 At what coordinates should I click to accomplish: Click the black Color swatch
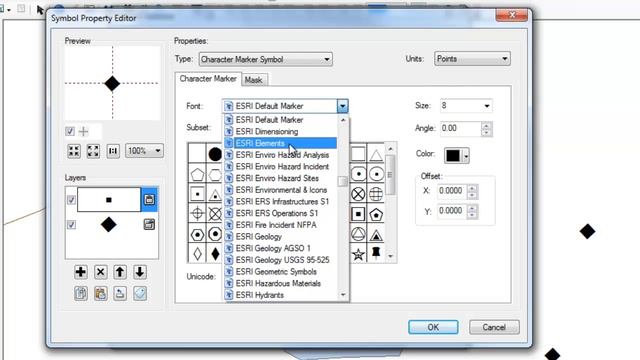[x=453, y=156]
